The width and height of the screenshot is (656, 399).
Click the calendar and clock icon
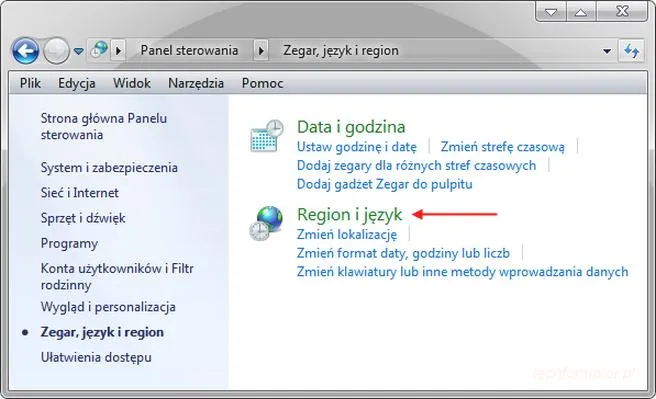[267, 135]
